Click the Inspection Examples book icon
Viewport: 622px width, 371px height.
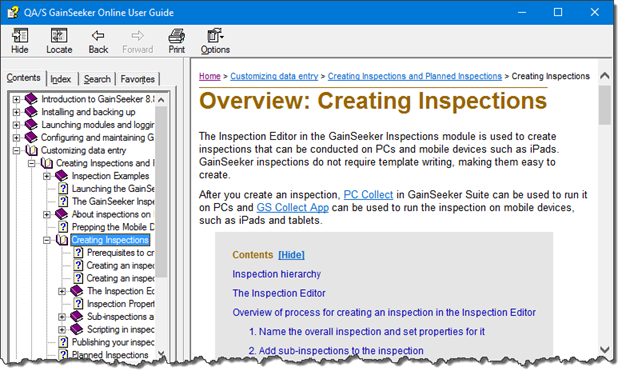(x=61, y=175)
